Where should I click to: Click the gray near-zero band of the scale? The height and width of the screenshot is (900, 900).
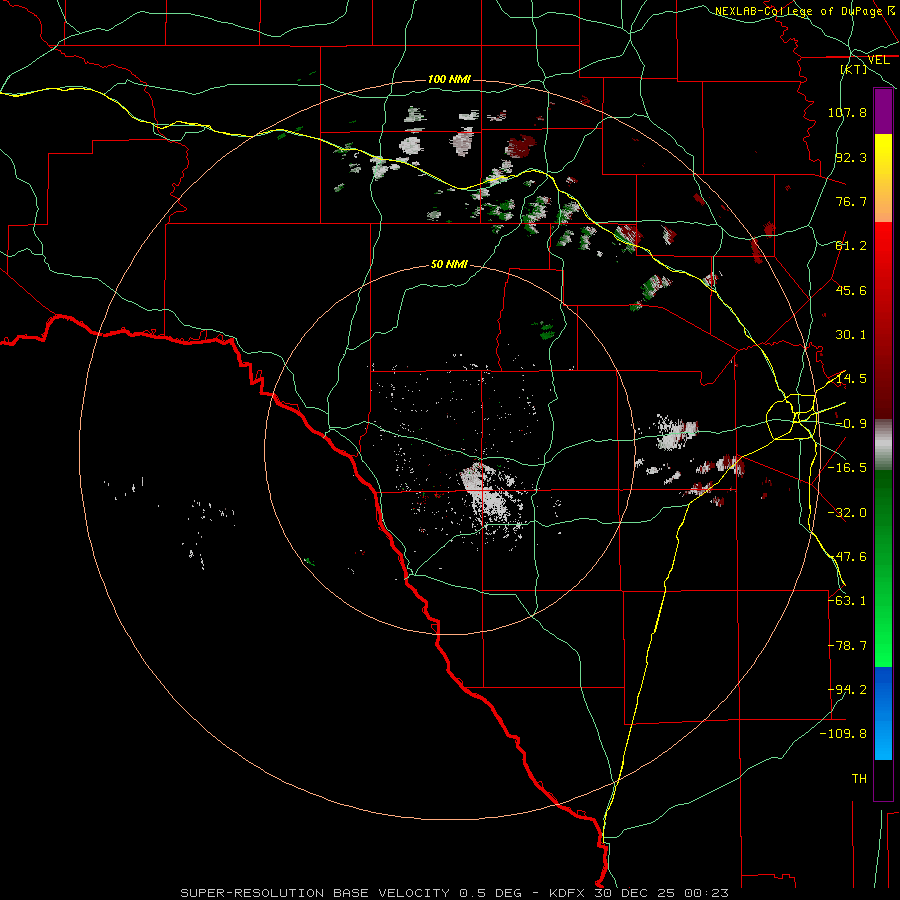[x=883, y=445]
